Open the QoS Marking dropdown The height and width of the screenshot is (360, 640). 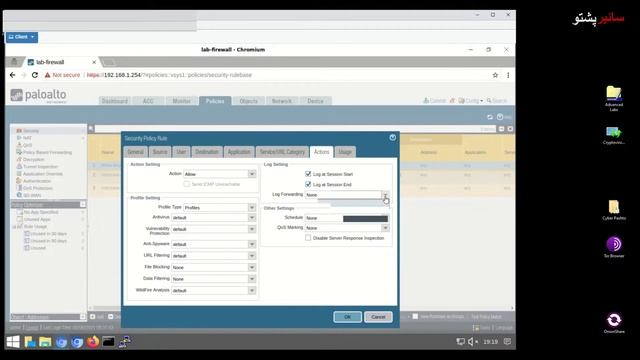click(x=385, y=228)
